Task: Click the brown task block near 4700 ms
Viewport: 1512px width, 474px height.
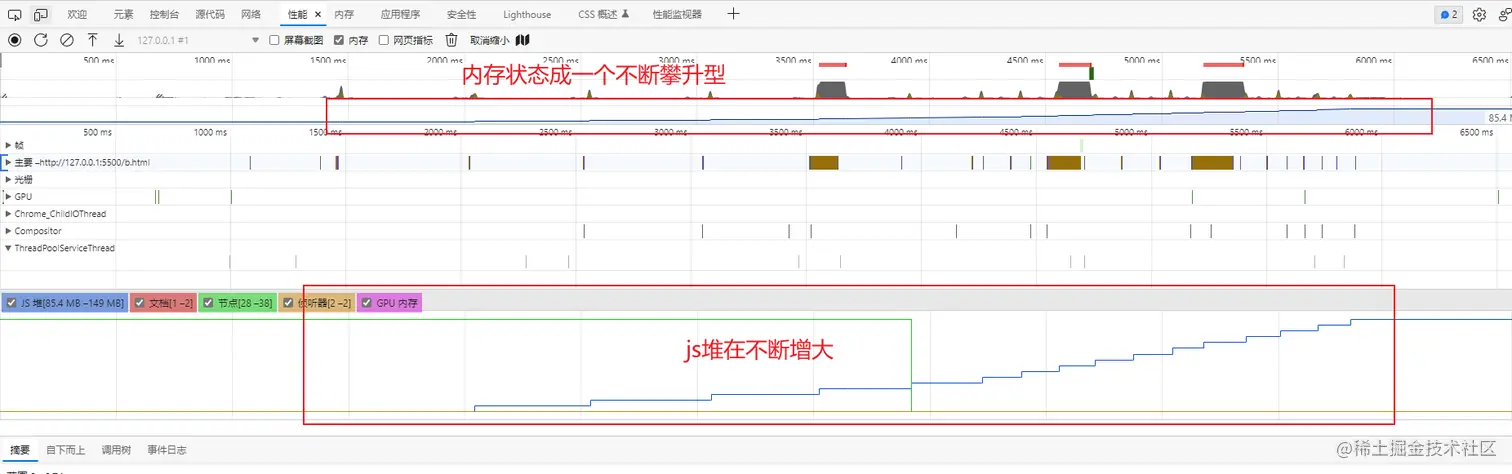Action: coord(1064,162)
